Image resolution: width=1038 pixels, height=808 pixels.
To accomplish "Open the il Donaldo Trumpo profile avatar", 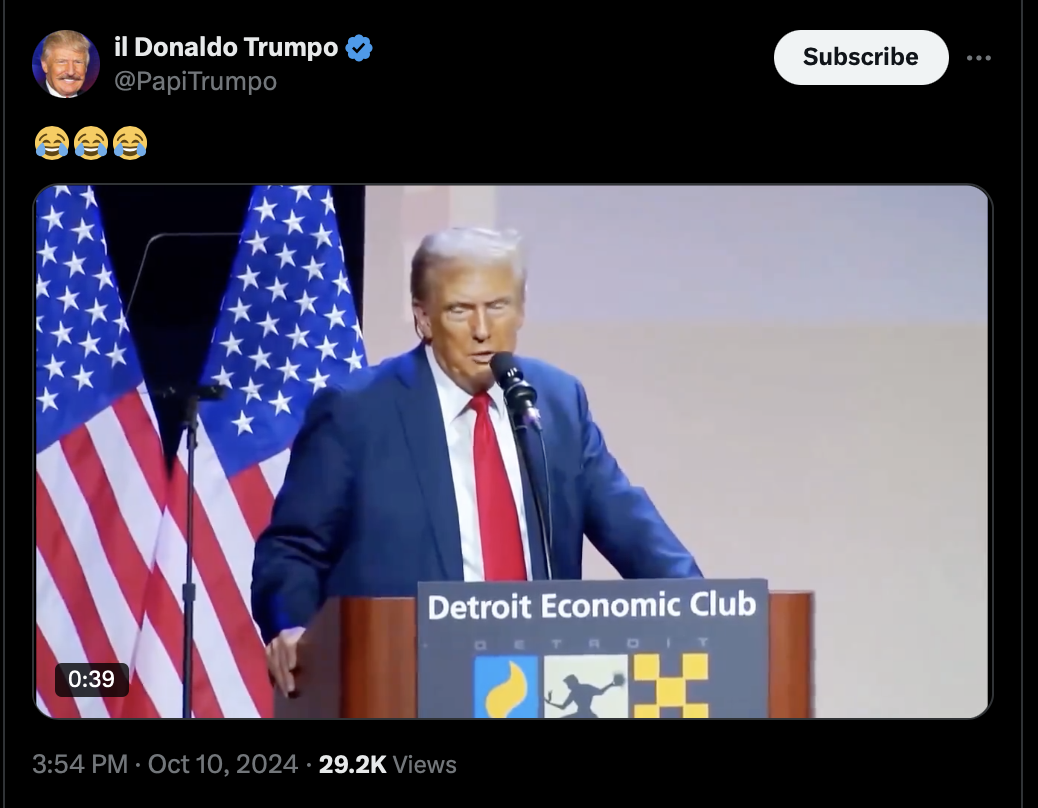I will pos(66,64).
